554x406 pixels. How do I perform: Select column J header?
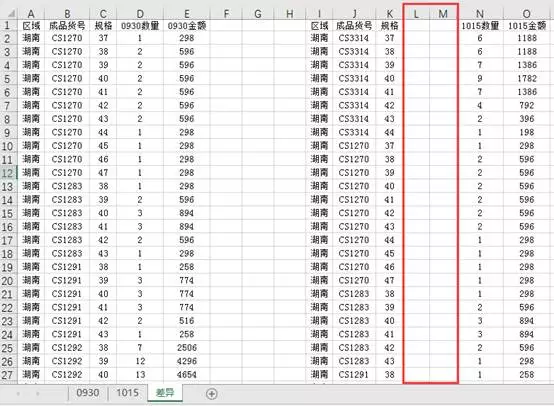coord(354,14)
